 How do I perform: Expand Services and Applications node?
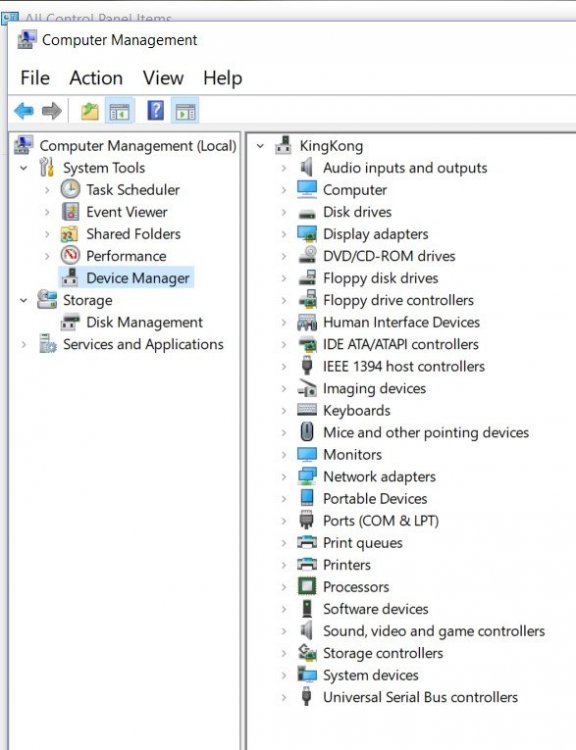coord(23,344)
